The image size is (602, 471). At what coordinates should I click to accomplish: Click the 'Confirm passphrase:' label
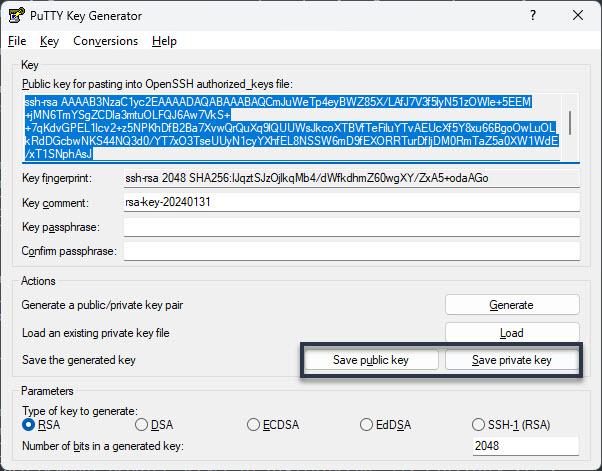click(x=69, y=251)
